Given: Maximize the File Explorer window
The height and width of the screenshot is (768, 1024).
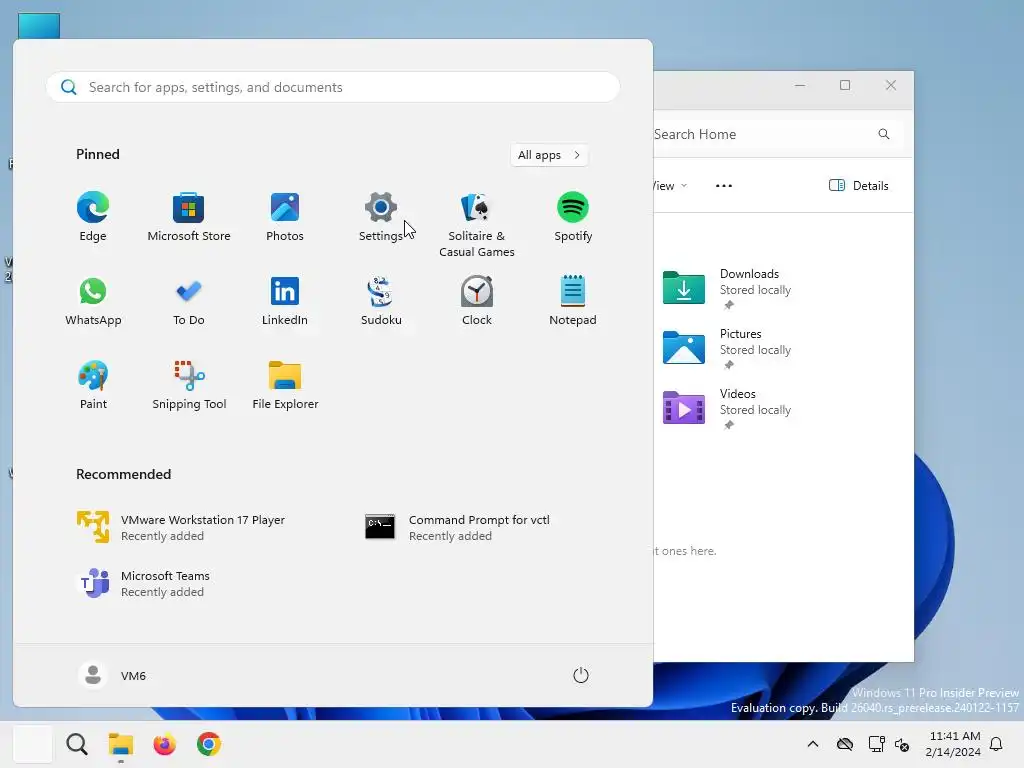Looking at the screenshot, I should tap(845, 85).
